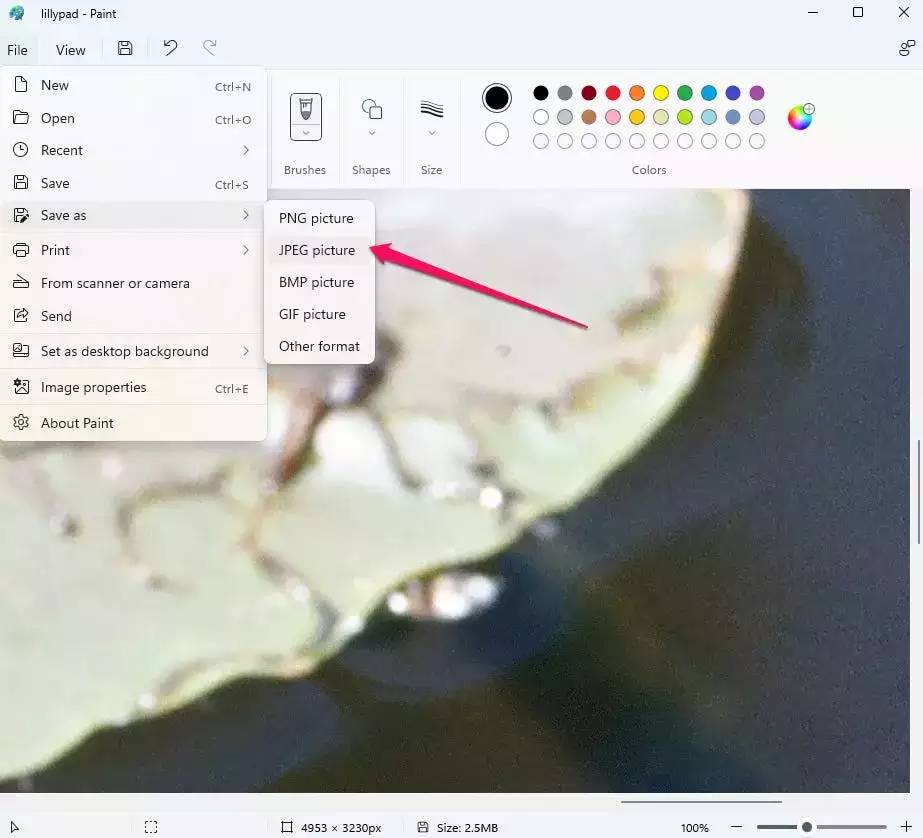Screen dimensions: 923x838
Task: Open the View menu
Action: 70,50
